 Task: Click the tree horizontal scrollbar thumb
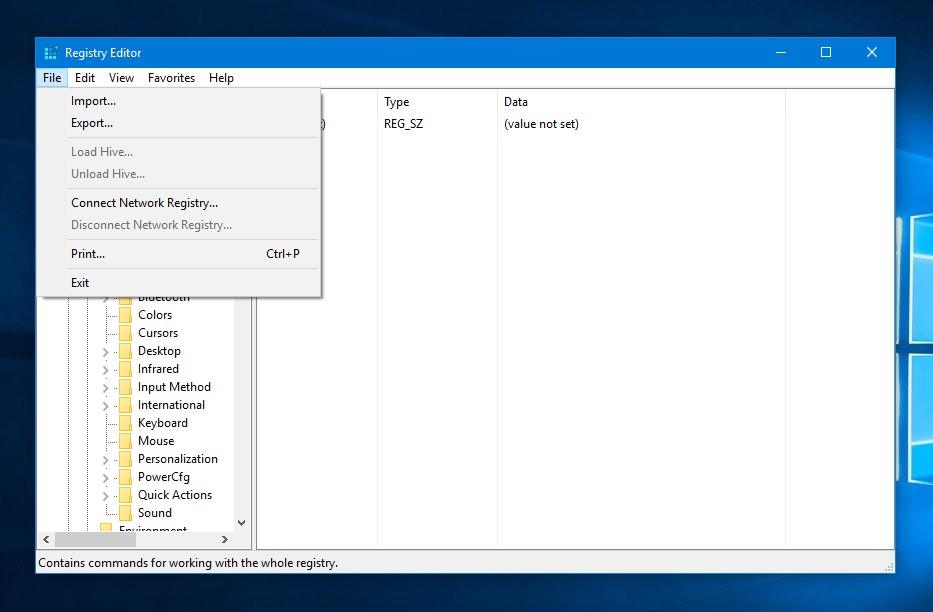[95, 539]
